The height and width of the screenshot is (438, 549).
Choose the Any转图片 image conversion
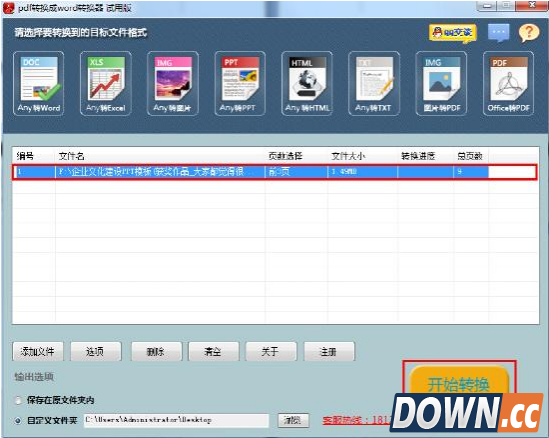pos(173,83)
